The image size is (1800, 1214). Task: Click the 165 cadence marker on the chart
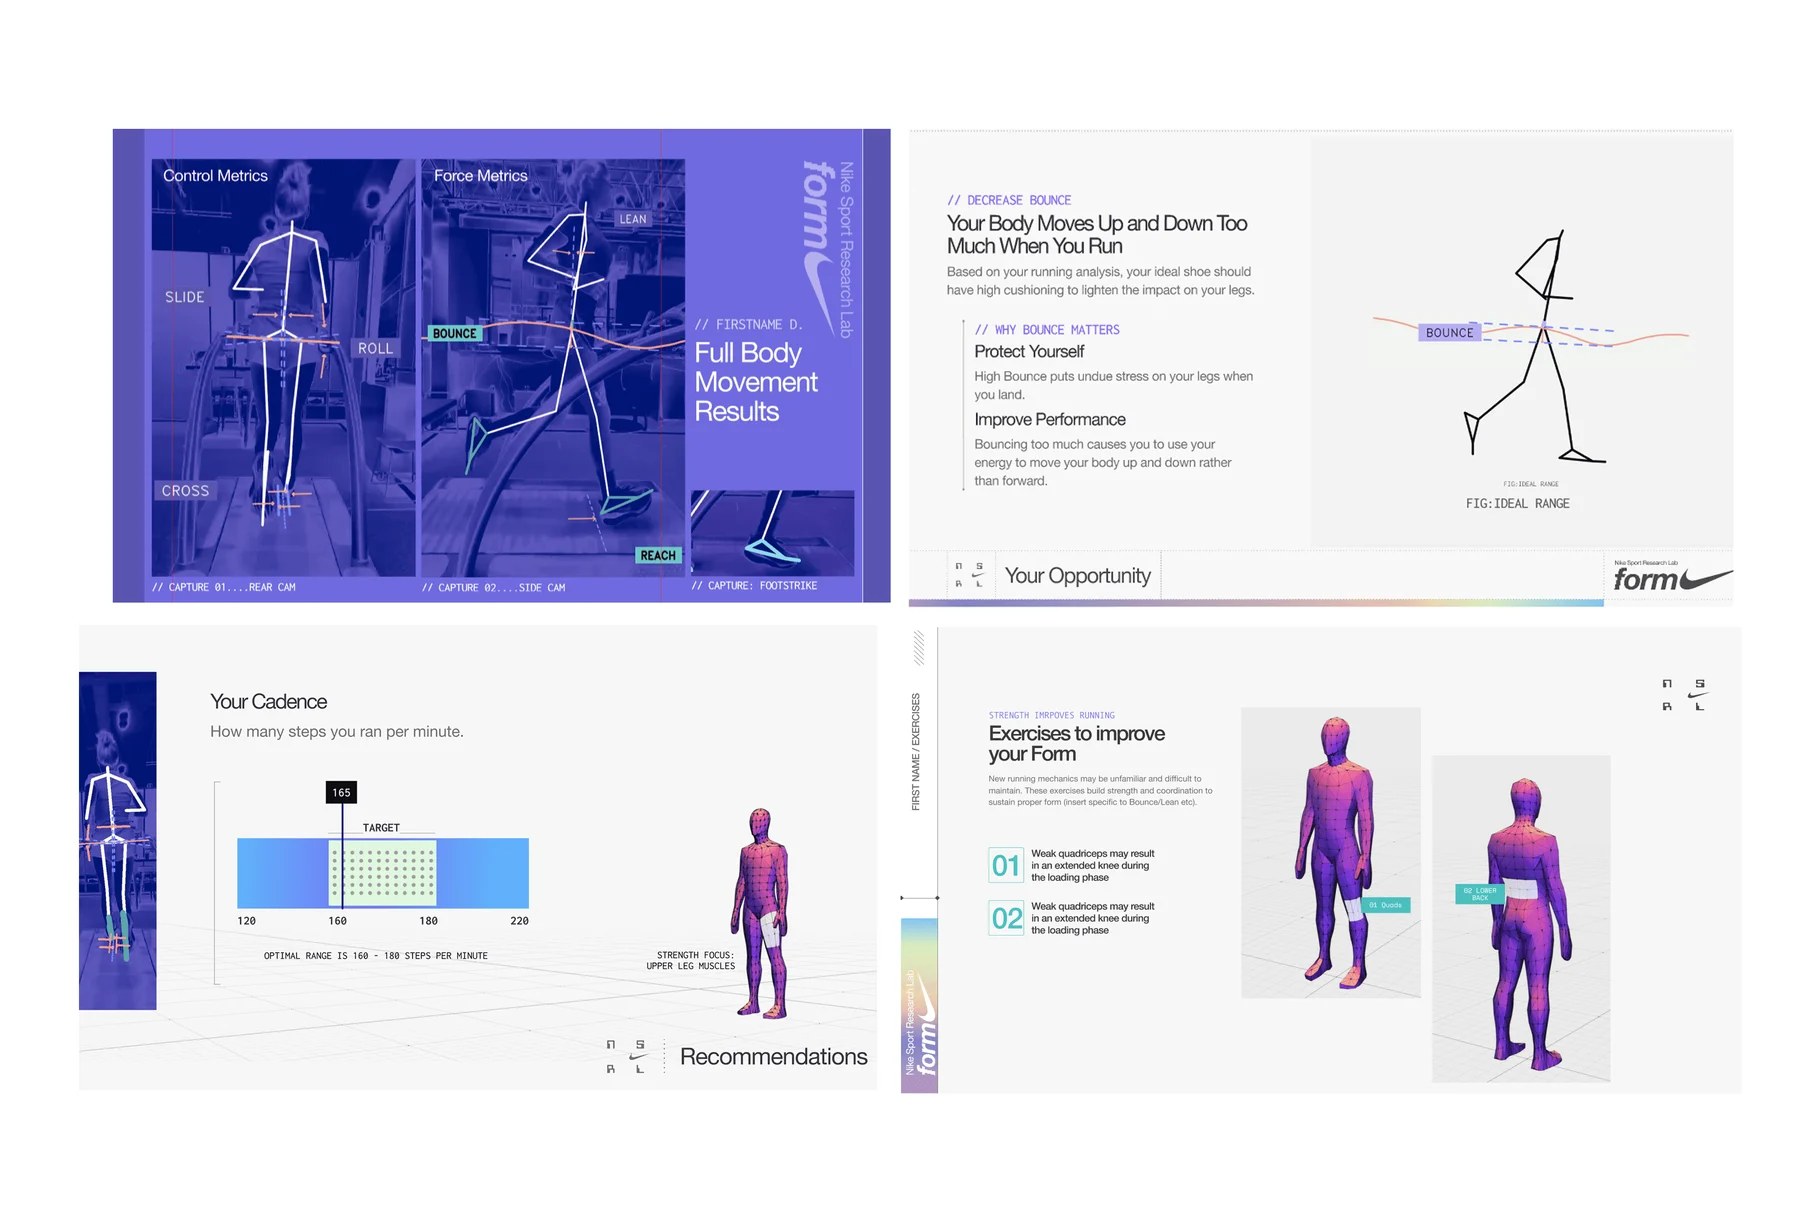[341, 793]
